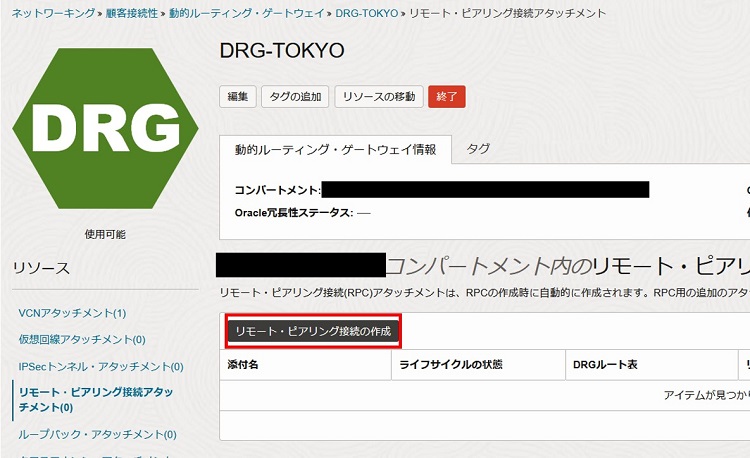Open ネットワーキング breadcrumb link
This screenshot has width=750, height=458.
[54, 14]
